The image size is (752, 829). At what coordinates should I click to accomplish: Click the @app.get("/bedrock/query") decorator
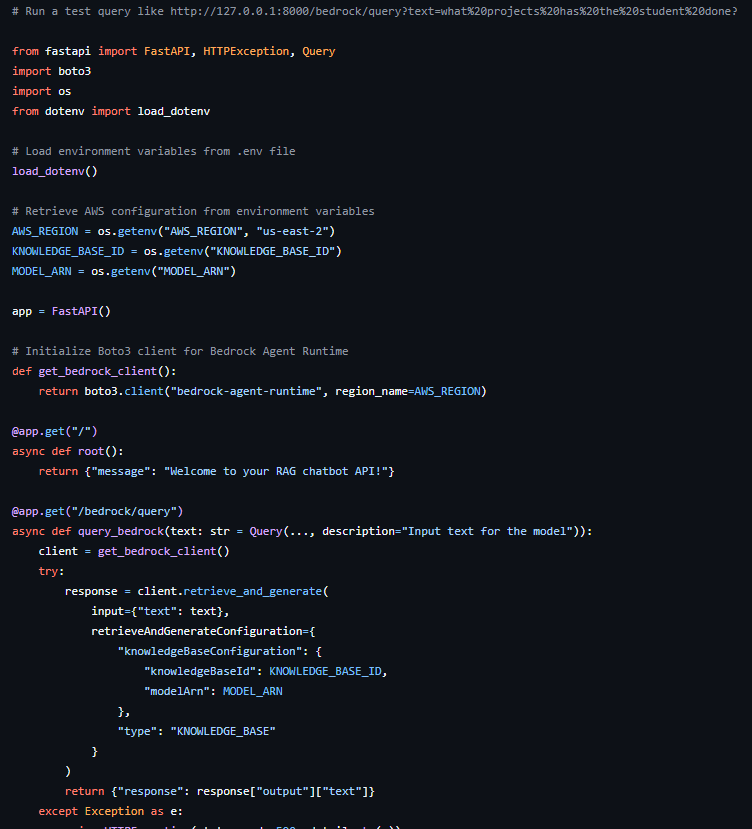[97, 511]
